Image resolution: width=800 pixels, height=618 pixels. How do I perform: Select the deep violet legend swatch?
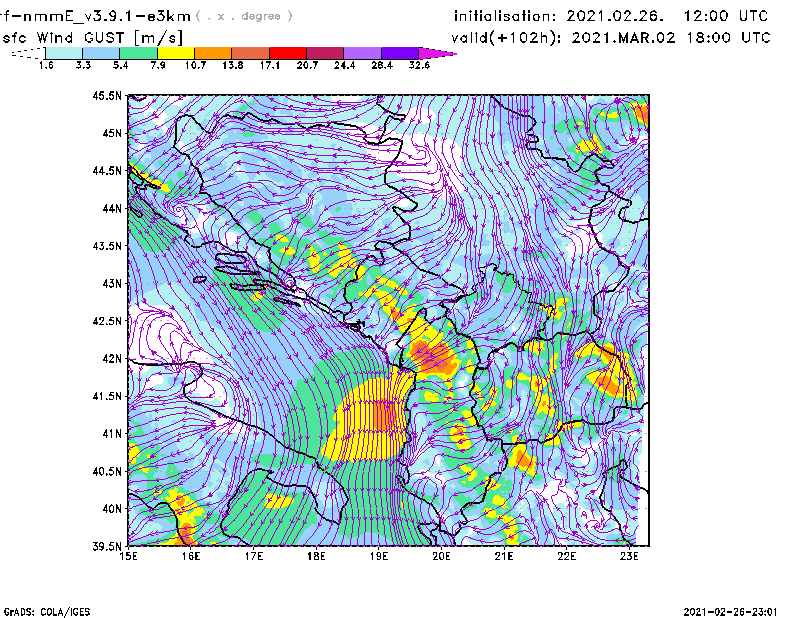(x=399, y=53)
